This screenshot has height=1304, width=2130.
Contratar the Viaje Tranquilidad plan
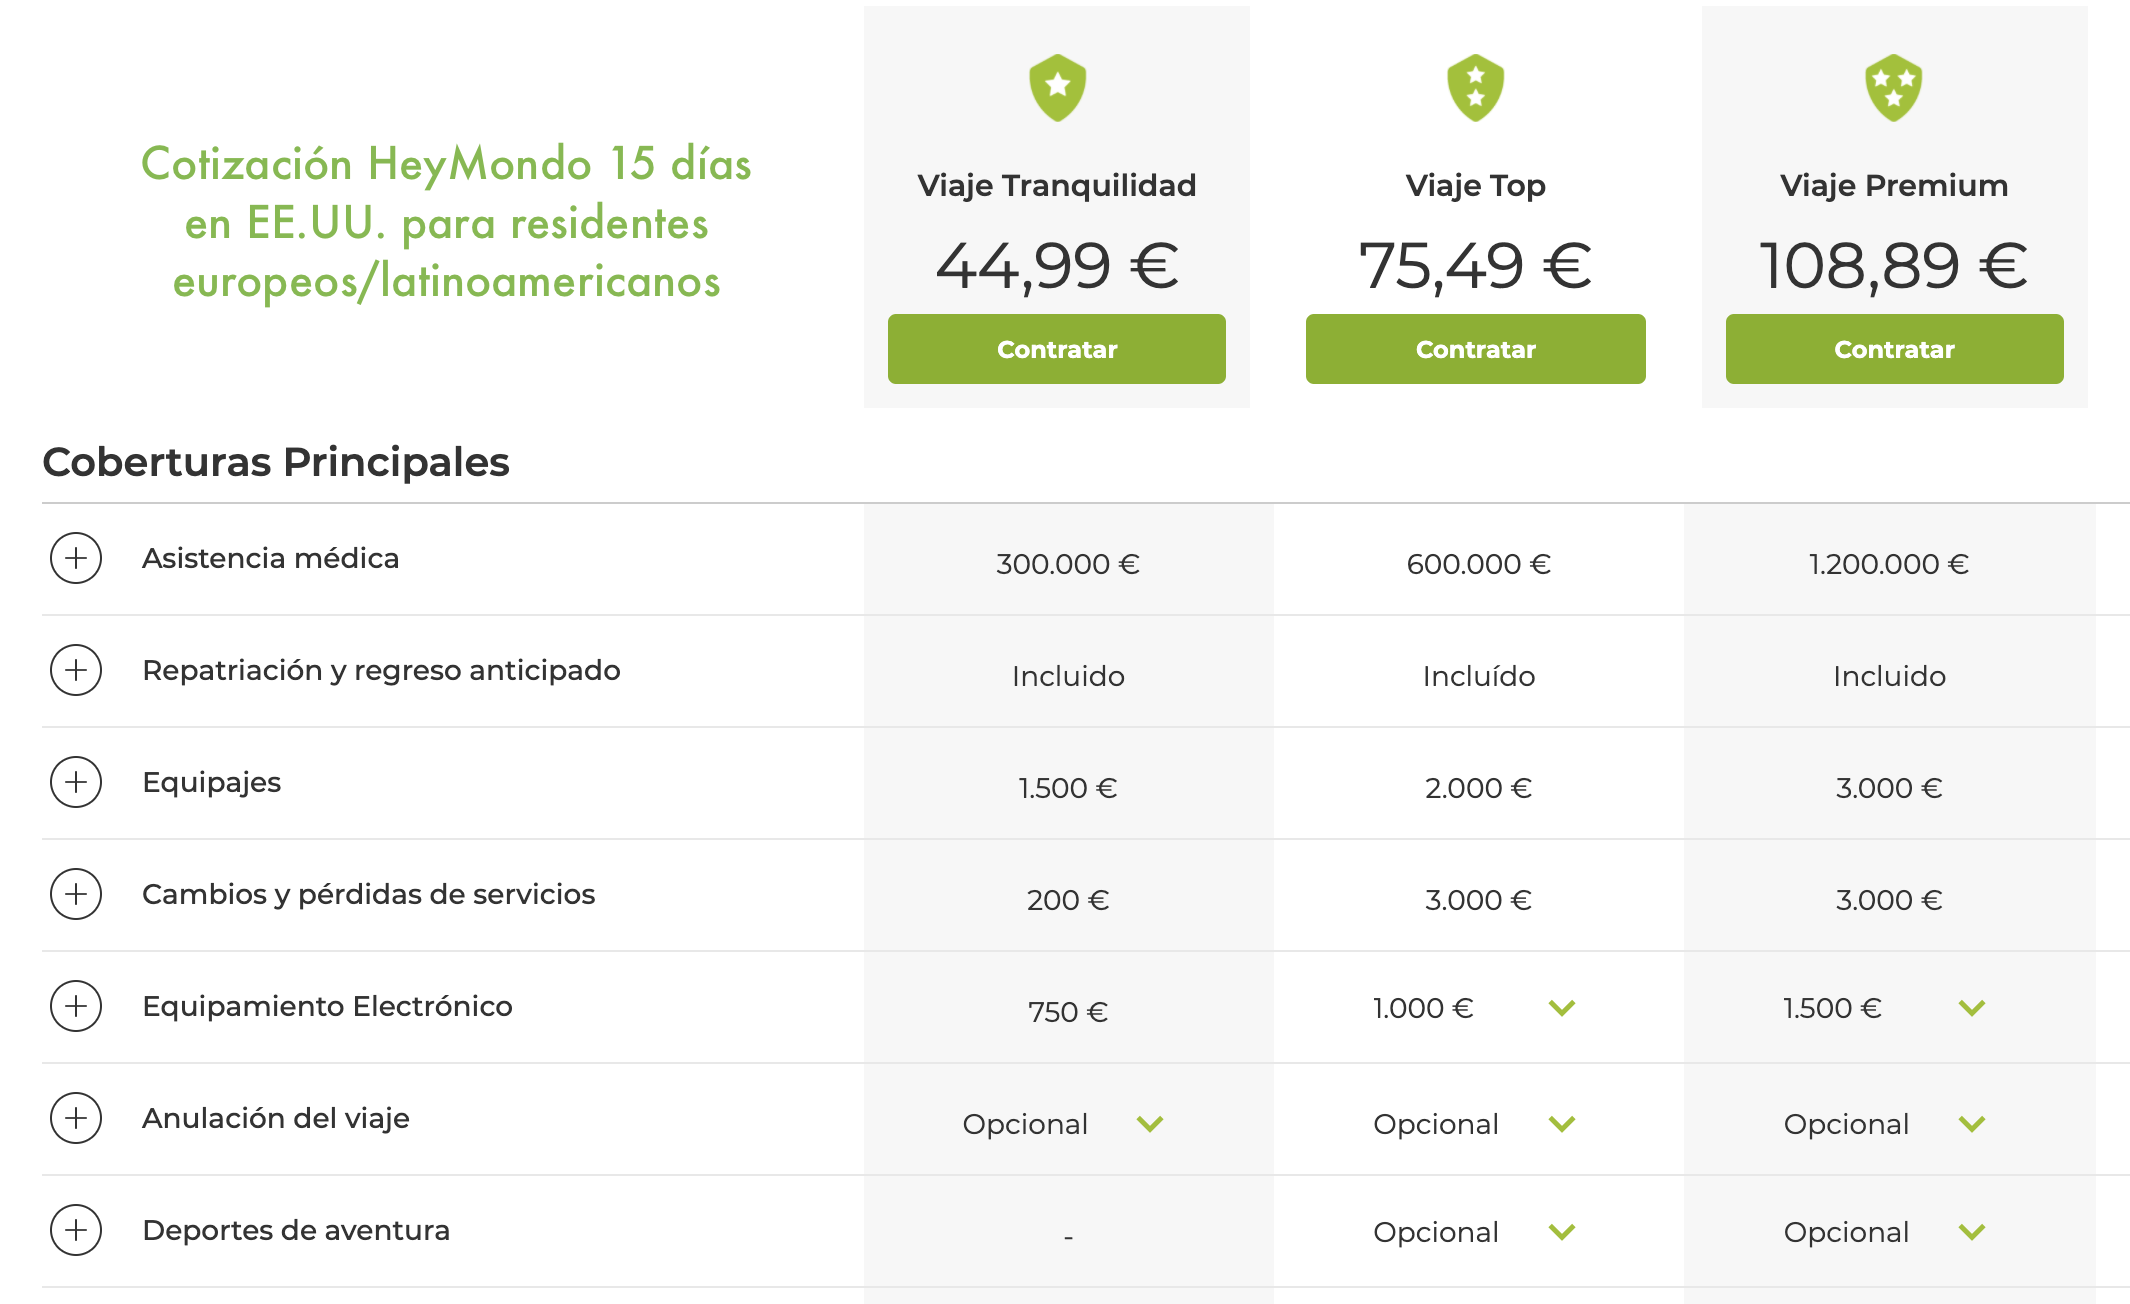click(x=1057, y=349)
